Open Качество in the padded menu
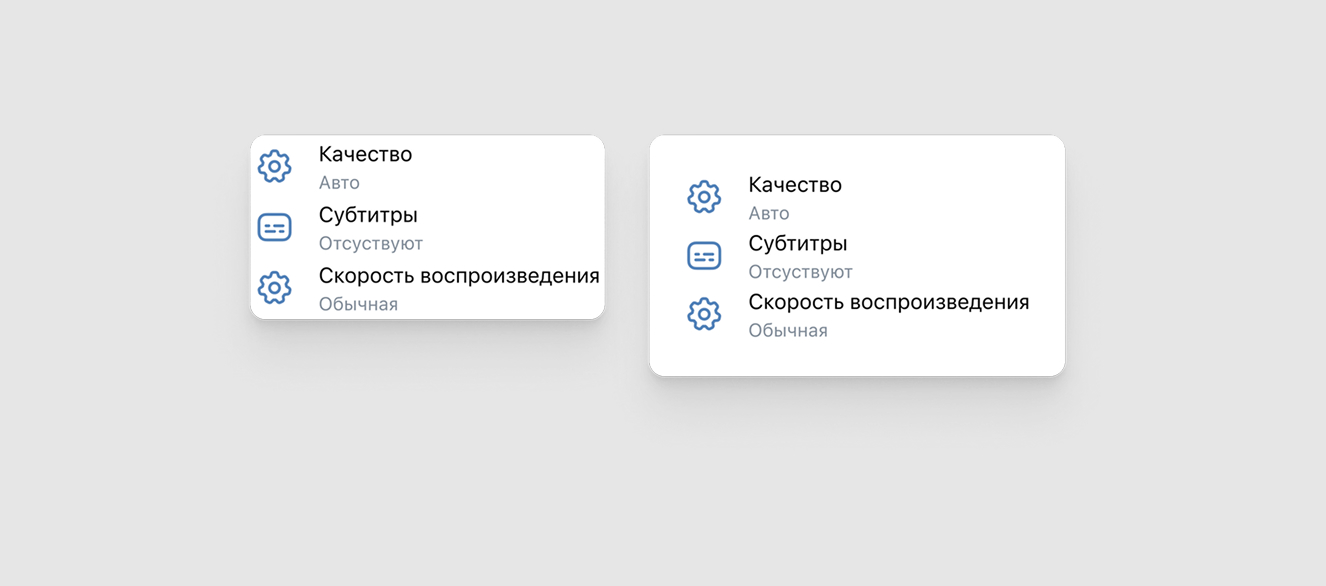Image resolution: width=1326 pixels, height=586 pixels. (x=795, y=185)
